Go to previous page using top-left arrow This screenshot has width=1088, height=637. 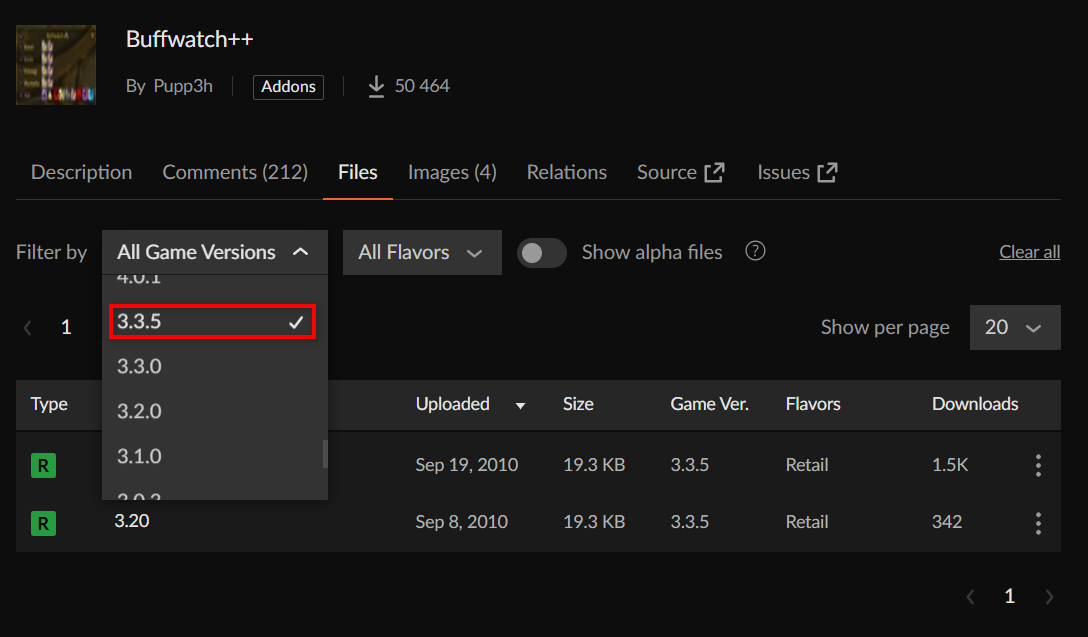click(28, 328)
